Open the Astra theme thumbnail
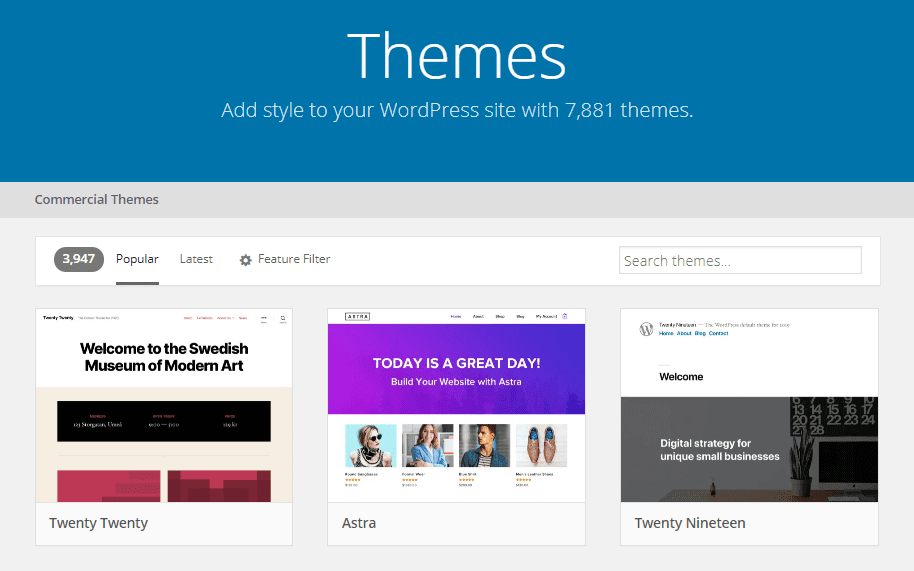This screenshot has width=914, height=571. (456, 406)
